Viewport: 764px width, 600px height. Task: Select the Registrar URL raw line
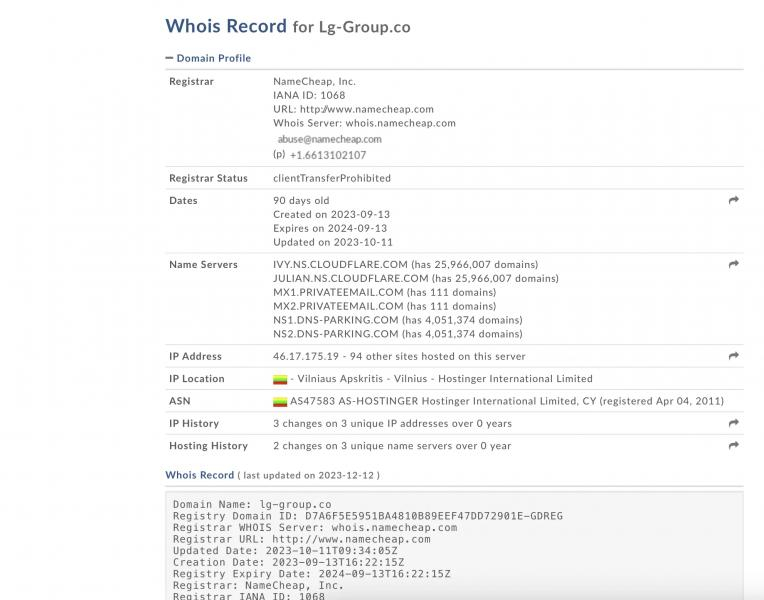click(302, 540)
